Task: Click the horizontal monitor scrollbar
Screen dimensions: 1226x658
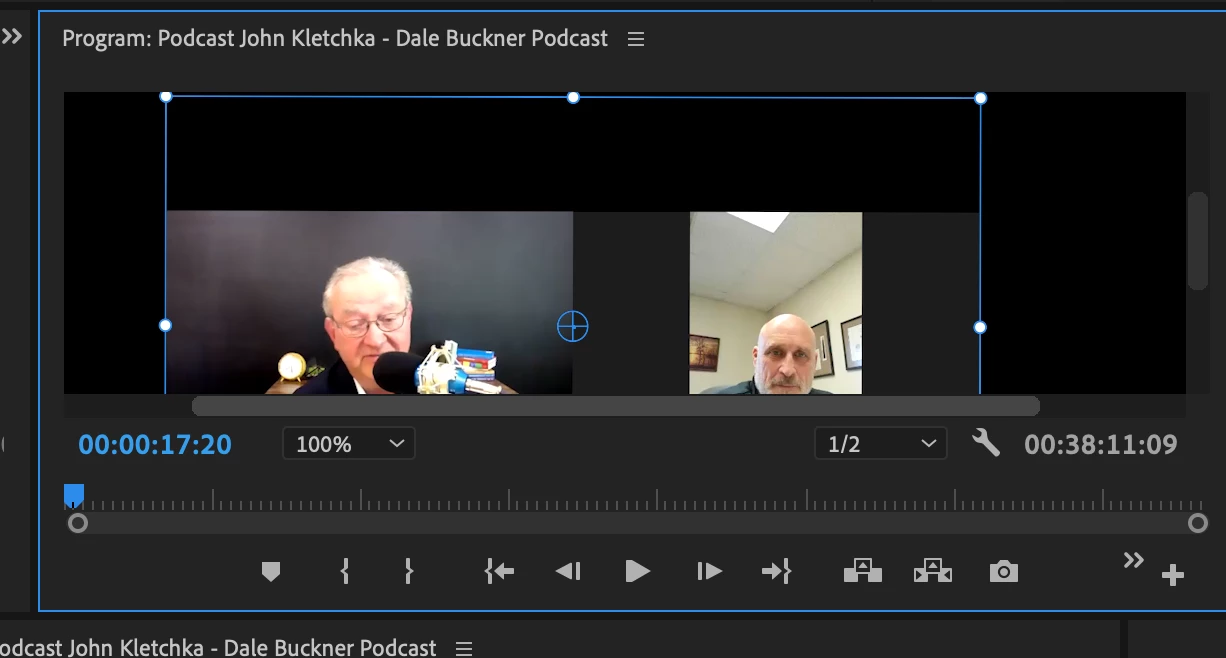Action: click(615, 406)
